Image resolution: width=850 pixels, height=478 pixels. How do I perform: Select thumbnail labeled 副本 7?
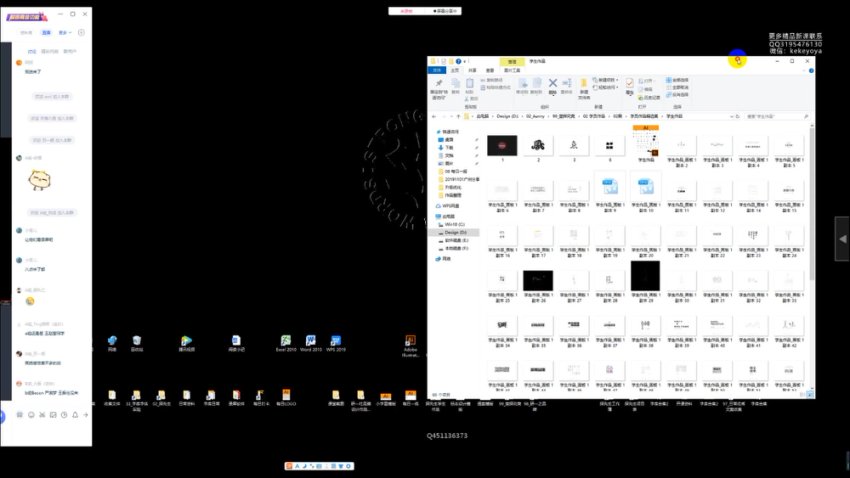pos(538,196)
